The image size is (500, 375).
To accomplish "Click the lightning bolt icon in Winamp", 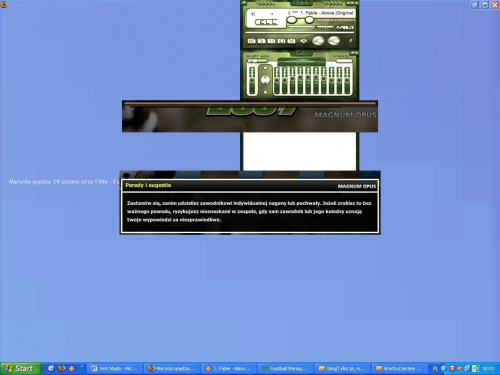I will [x=351, y=41].
